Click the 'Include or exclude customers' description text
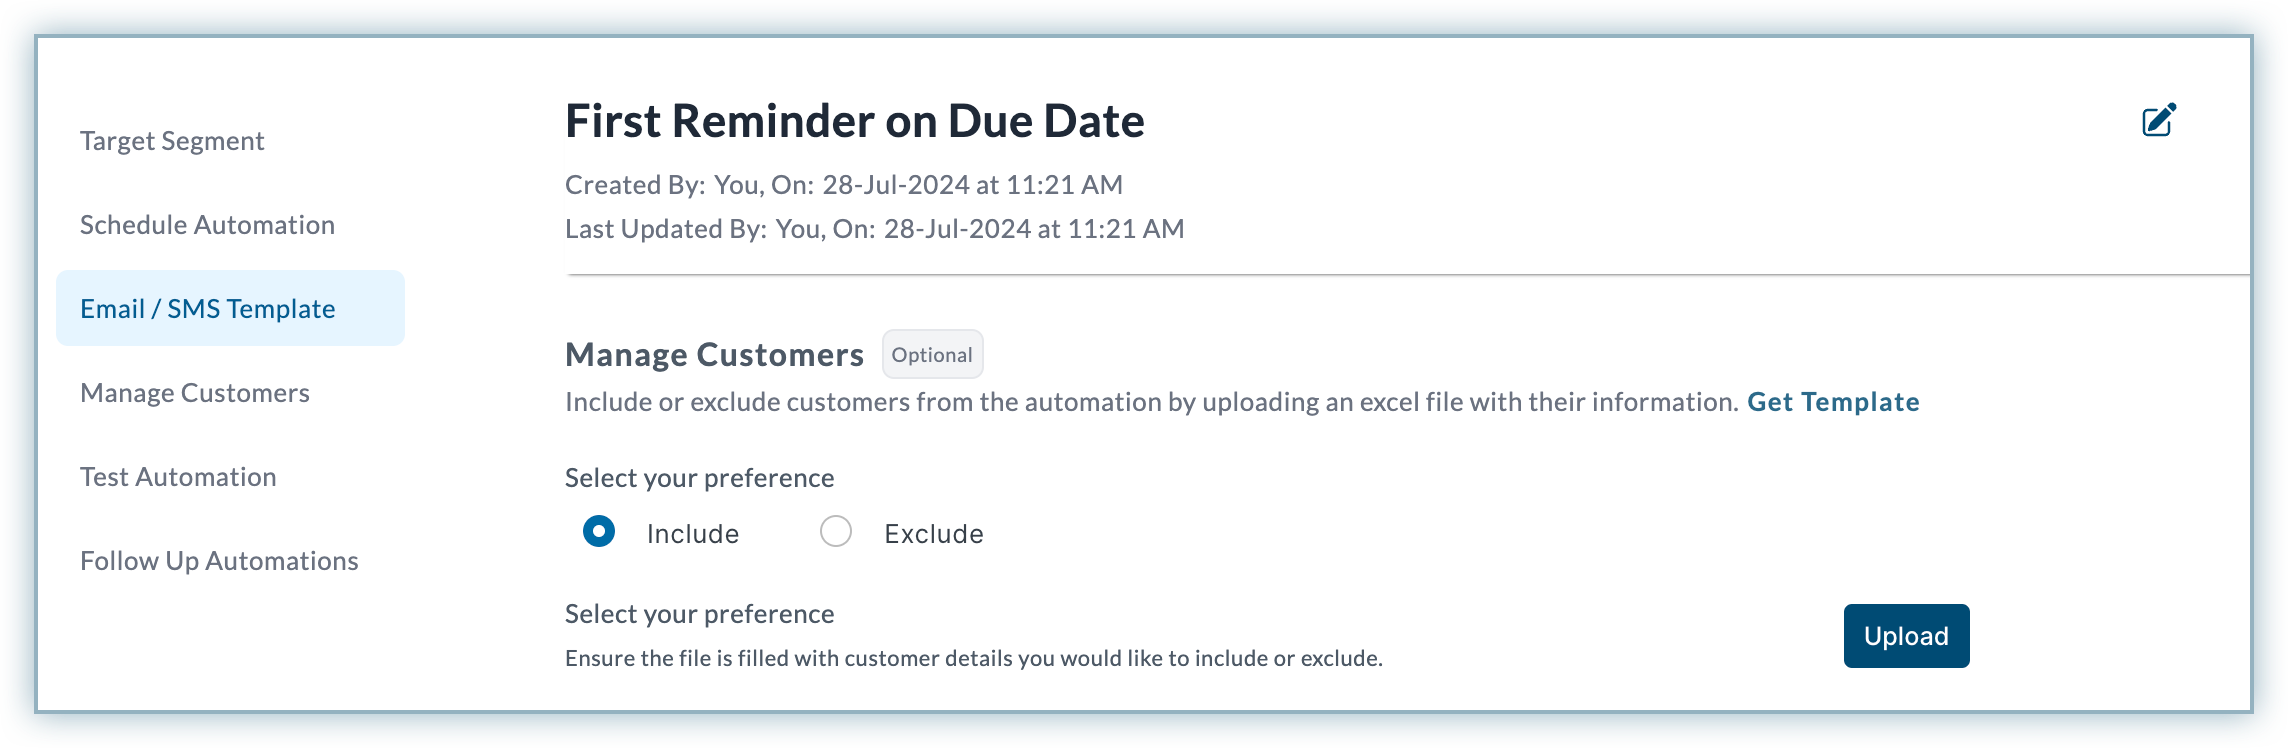Screen dimensions: 2288x748 pos(1152,402)
